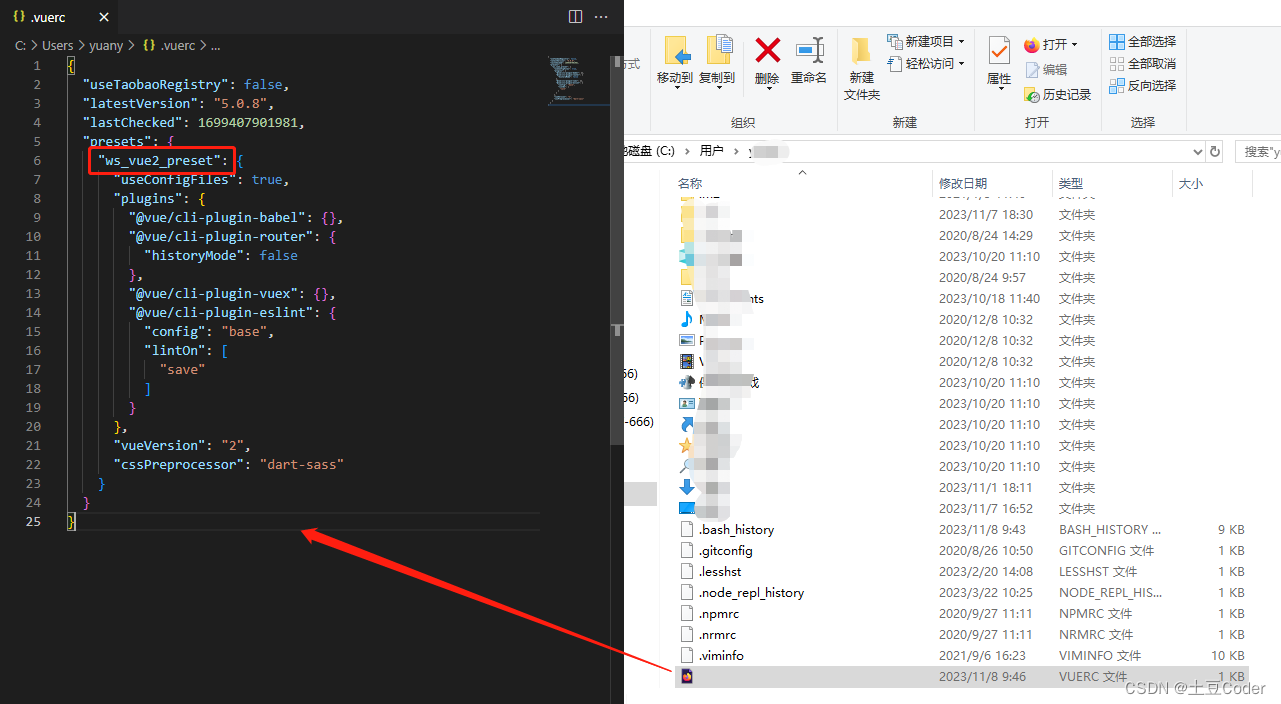Screen dimensions: 1281x704
Task: Click the VUERC file icon in the highlighted row
Action: pyautogui.click(x=687, y=676)
